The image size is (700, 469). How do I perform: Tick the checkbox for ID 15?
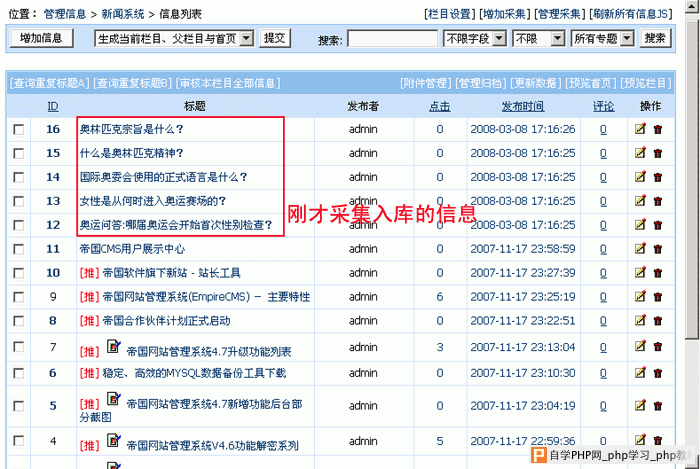click(19, 154)
